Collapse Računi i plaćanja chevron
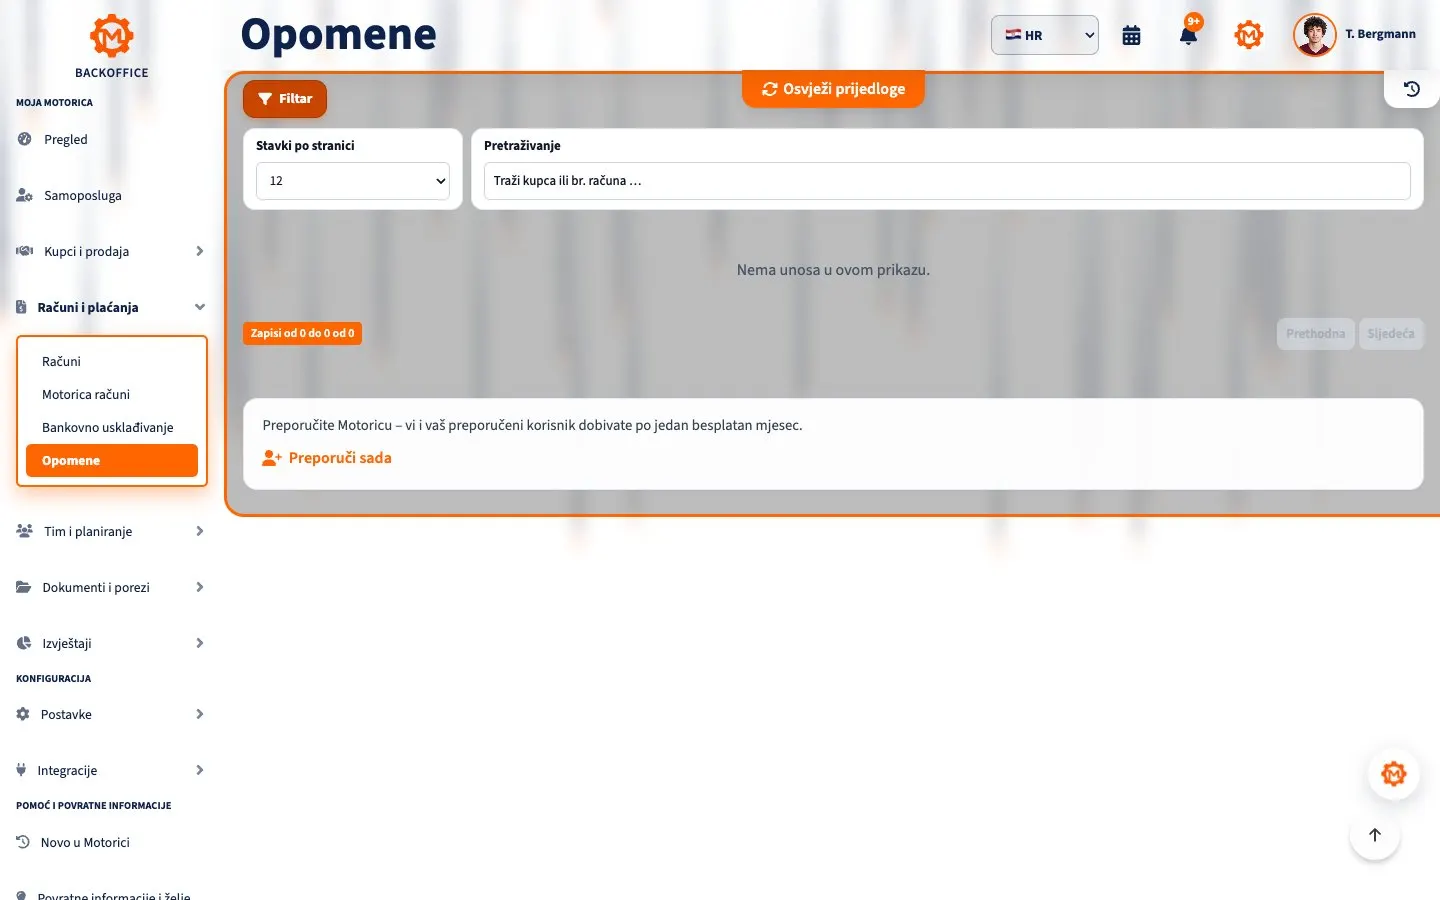The image size is (1440, 900). click(x=199, y=307)
